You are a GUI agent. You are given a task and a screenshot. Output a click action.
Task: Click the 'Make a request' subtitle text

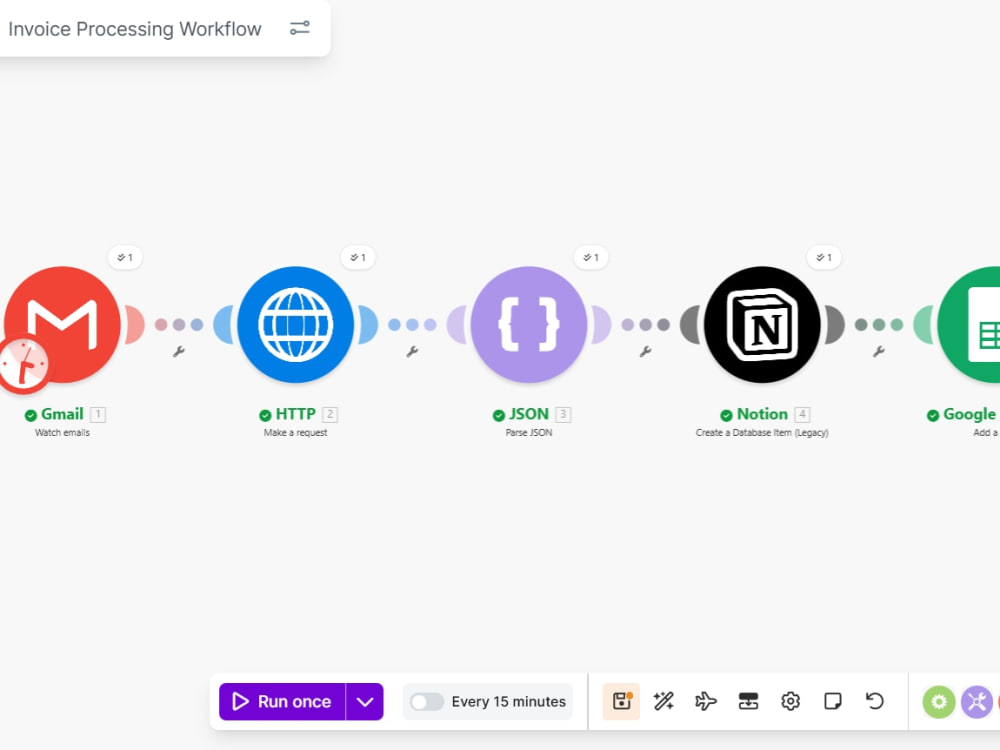click(295, 432)
